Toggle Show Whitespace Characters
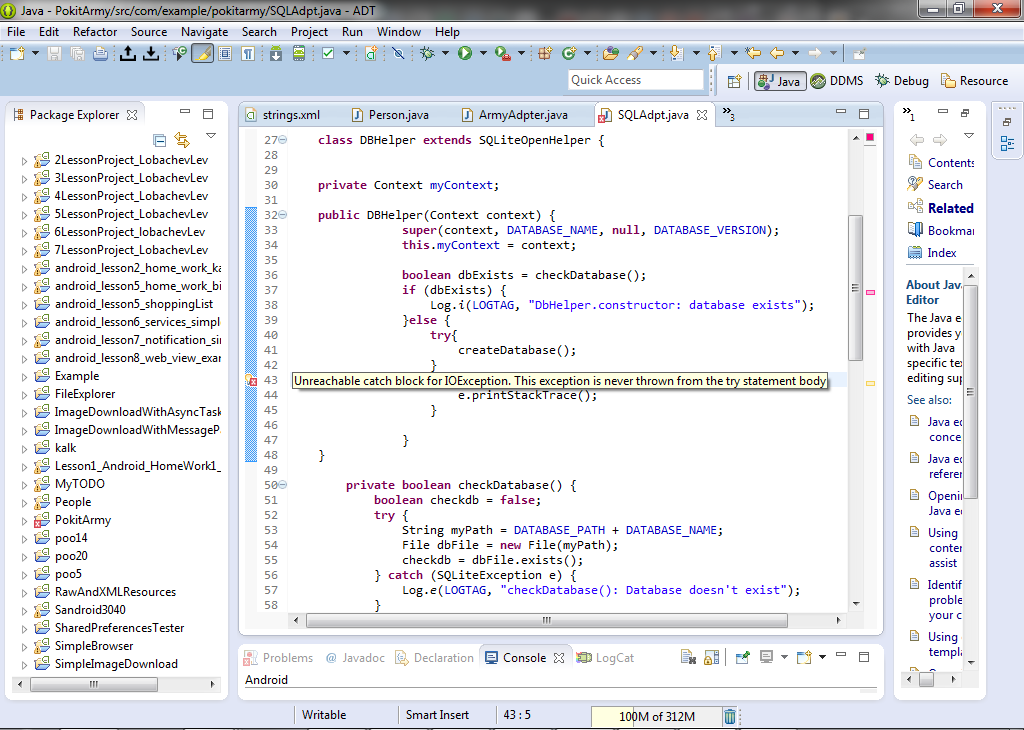 (248, 54)
